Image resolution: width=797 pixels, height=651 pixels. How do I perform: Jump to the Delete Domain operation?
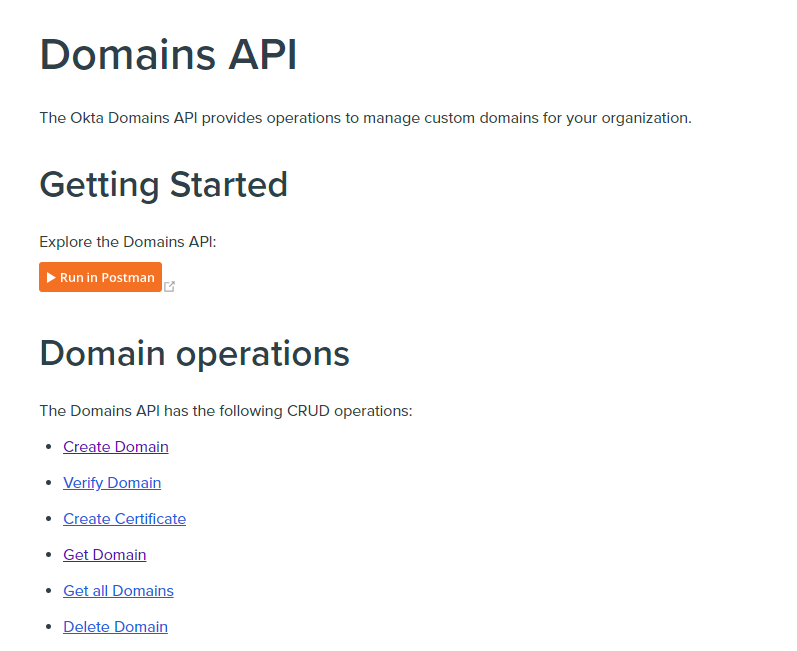115,627
